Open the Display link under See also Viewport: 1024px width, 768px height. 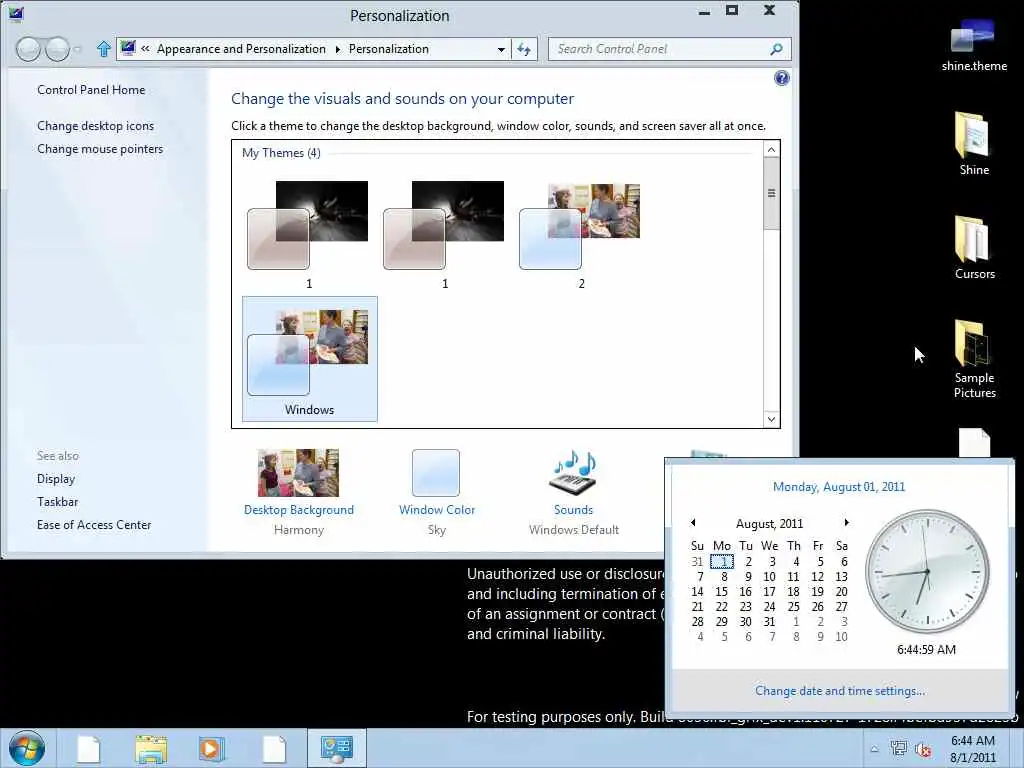[56, 479]
